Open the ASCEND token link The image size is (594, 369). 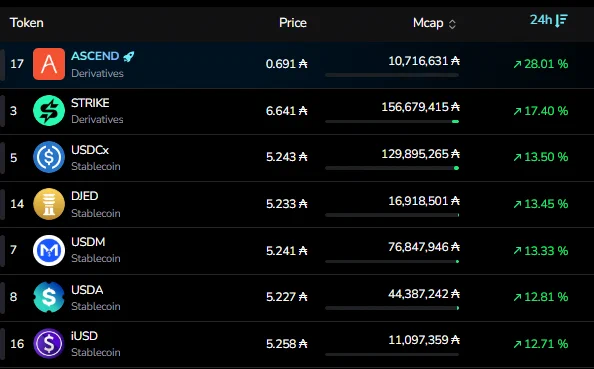[x=95, y=56]
